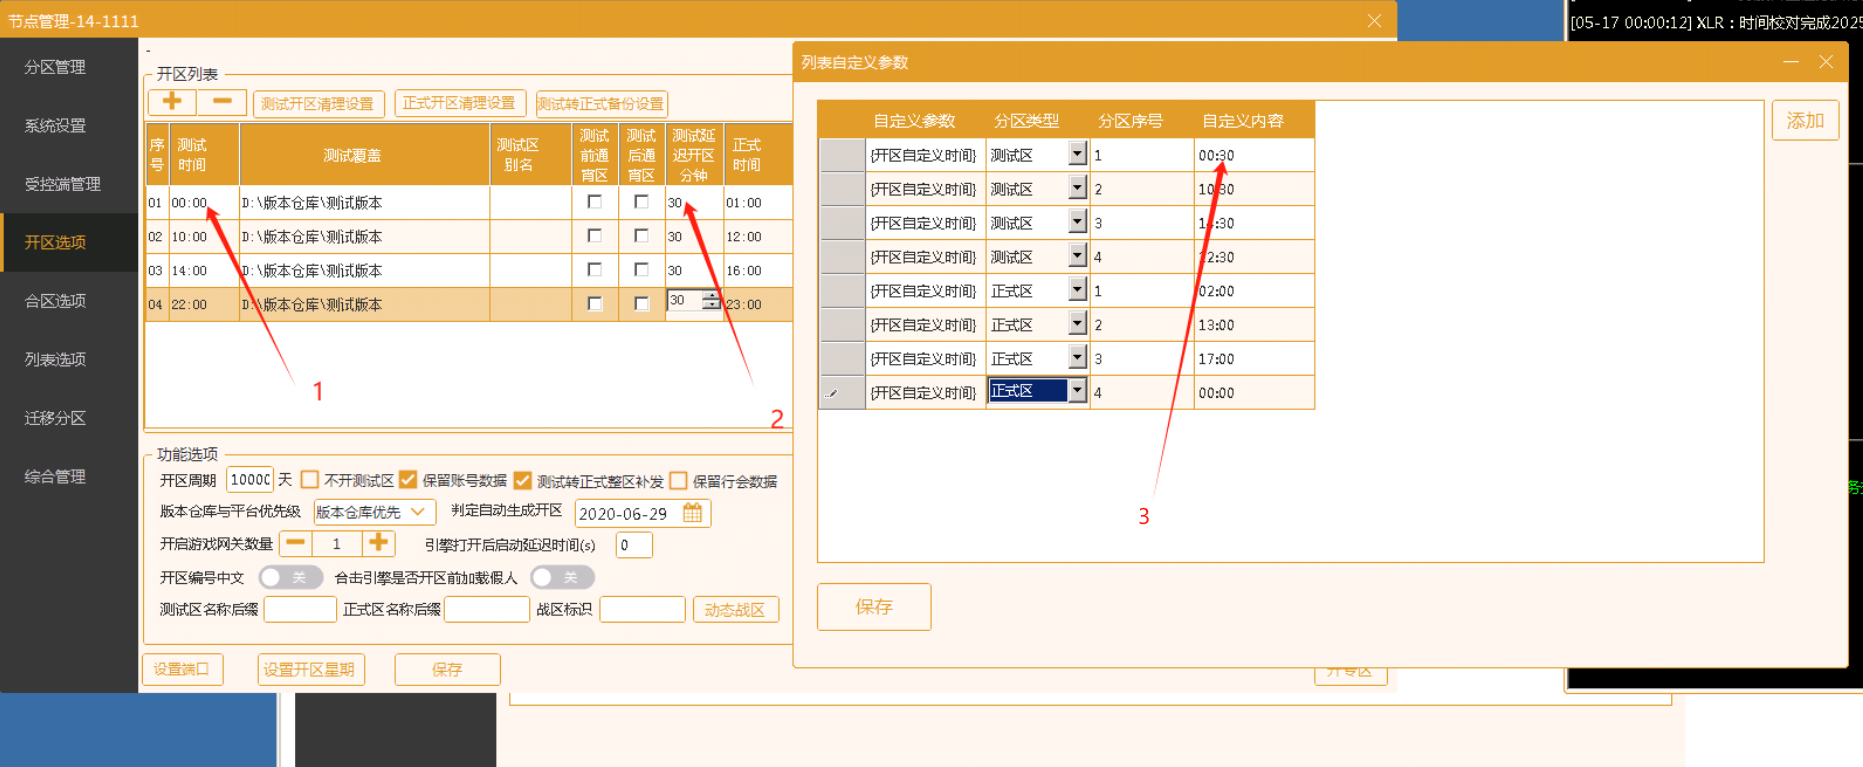
Task: Increase game gateway count with plus icon
Action: (378, 543)
